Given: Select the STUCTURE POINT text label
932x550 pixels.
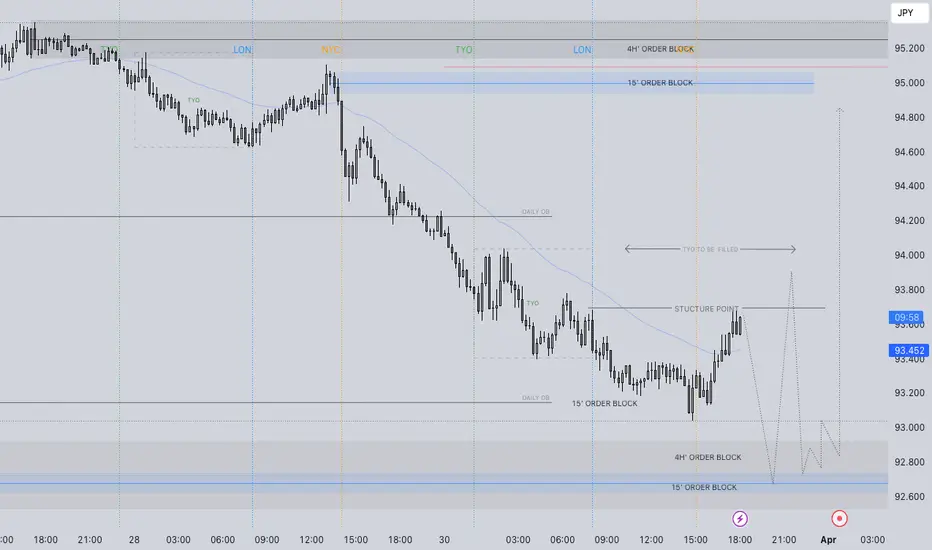Looking at the screenshot, I should (x=706, y=309).
